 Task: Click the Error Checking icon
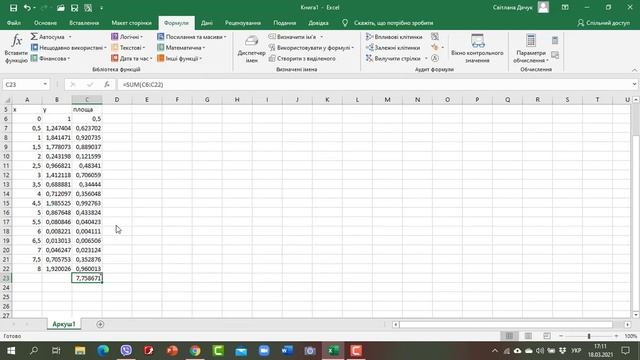pyautogui.click(x=435, y=48)
